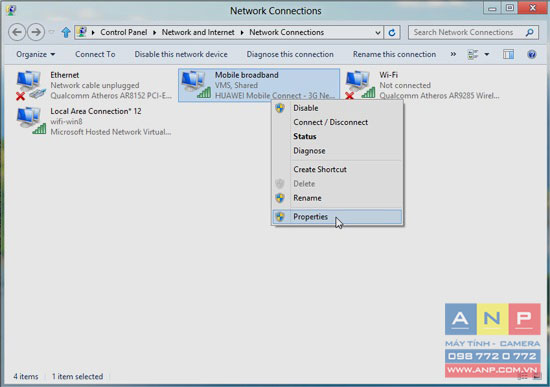This screenshot has width=550, height=387.
Task: Expand arrow after Network and Internet breadcrumb
Action: click(242, 33)
